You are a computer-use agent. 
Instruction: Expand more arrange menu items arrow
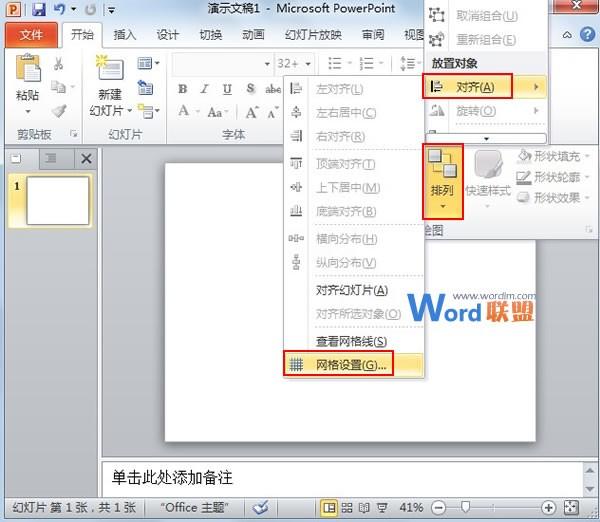pyautogui.click(x=486, y=139)
